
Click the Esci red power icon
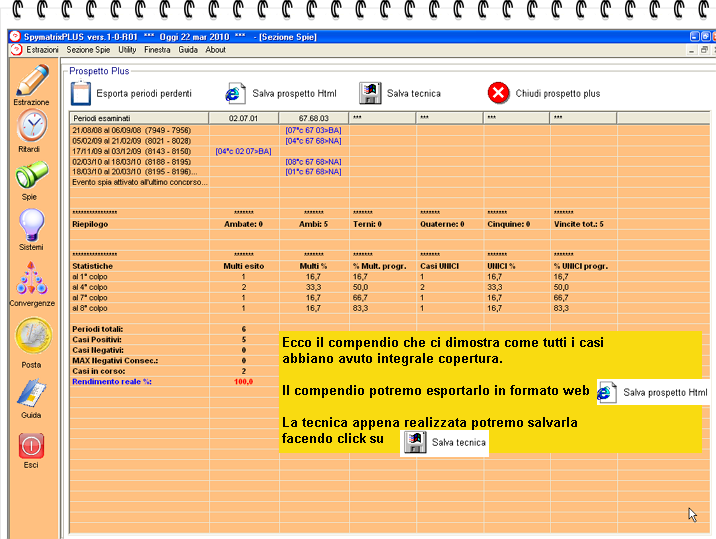[x=31, y=446]
